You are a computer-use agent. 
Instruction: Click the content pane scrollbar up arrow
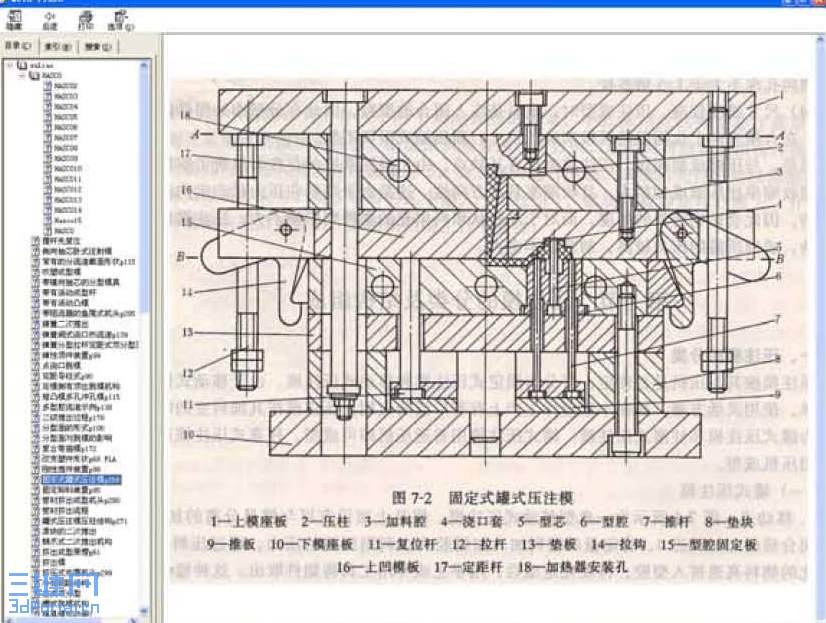(821, 41)
